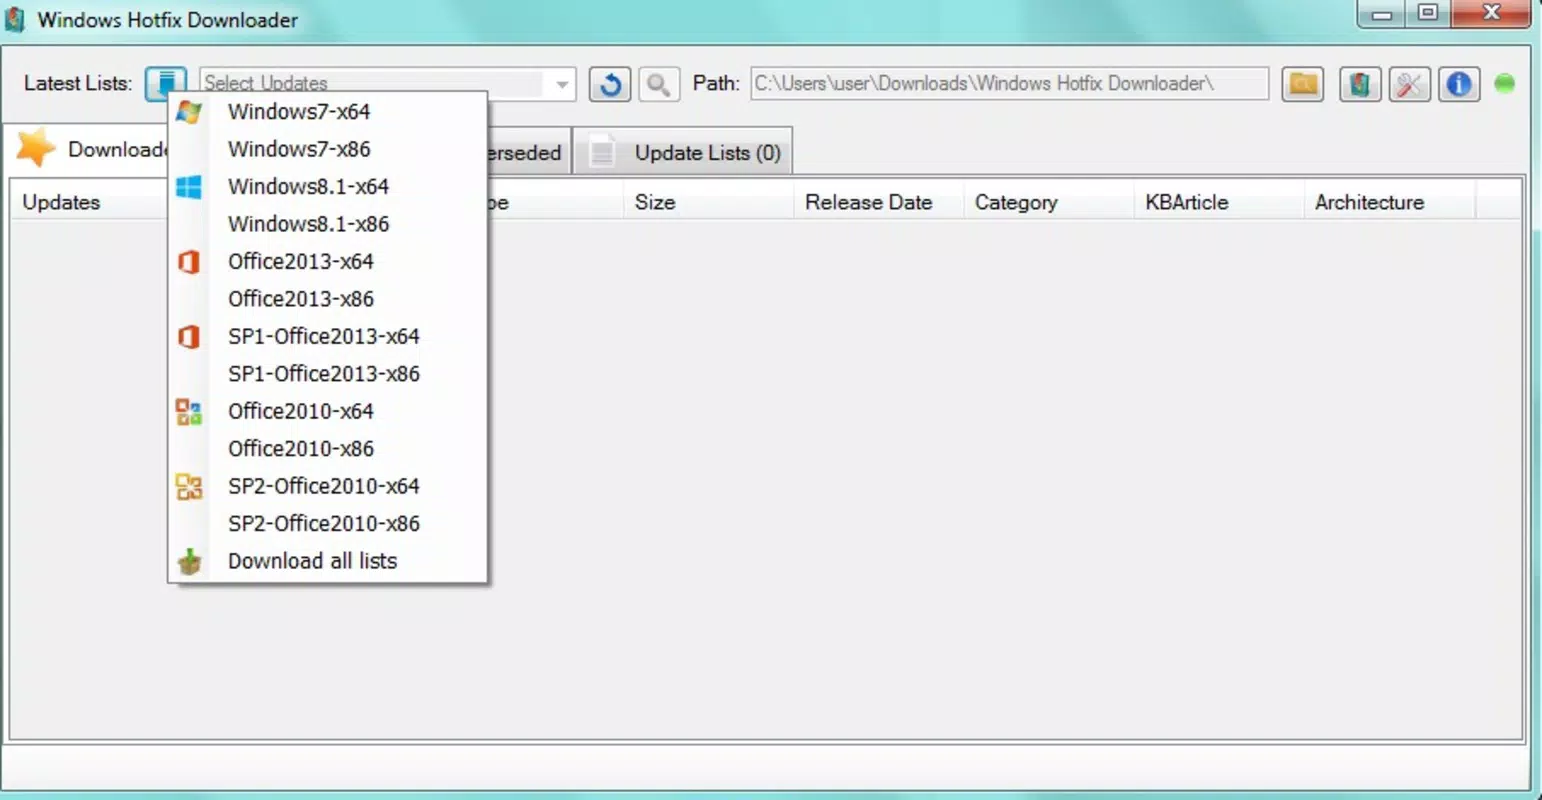Image resolution: width=1542 pixels, height=800 pixels.
Task: Sort by the Category column header
Action: click(1048, 202)
